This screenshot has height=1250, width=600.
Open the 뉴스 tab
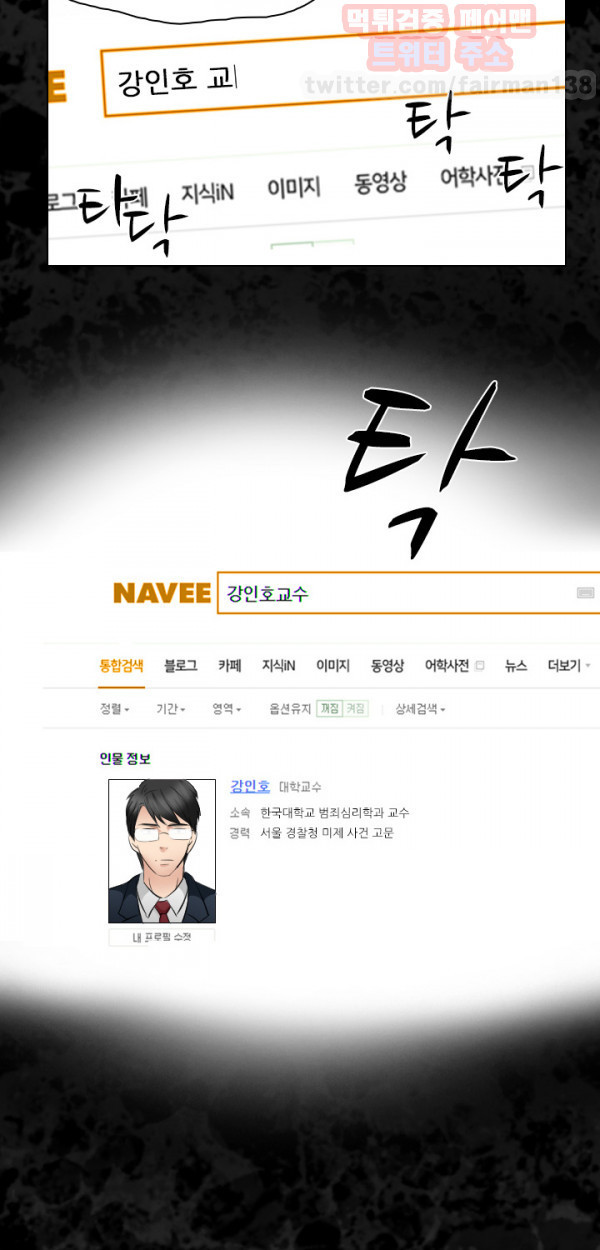[x=516, y=666]
